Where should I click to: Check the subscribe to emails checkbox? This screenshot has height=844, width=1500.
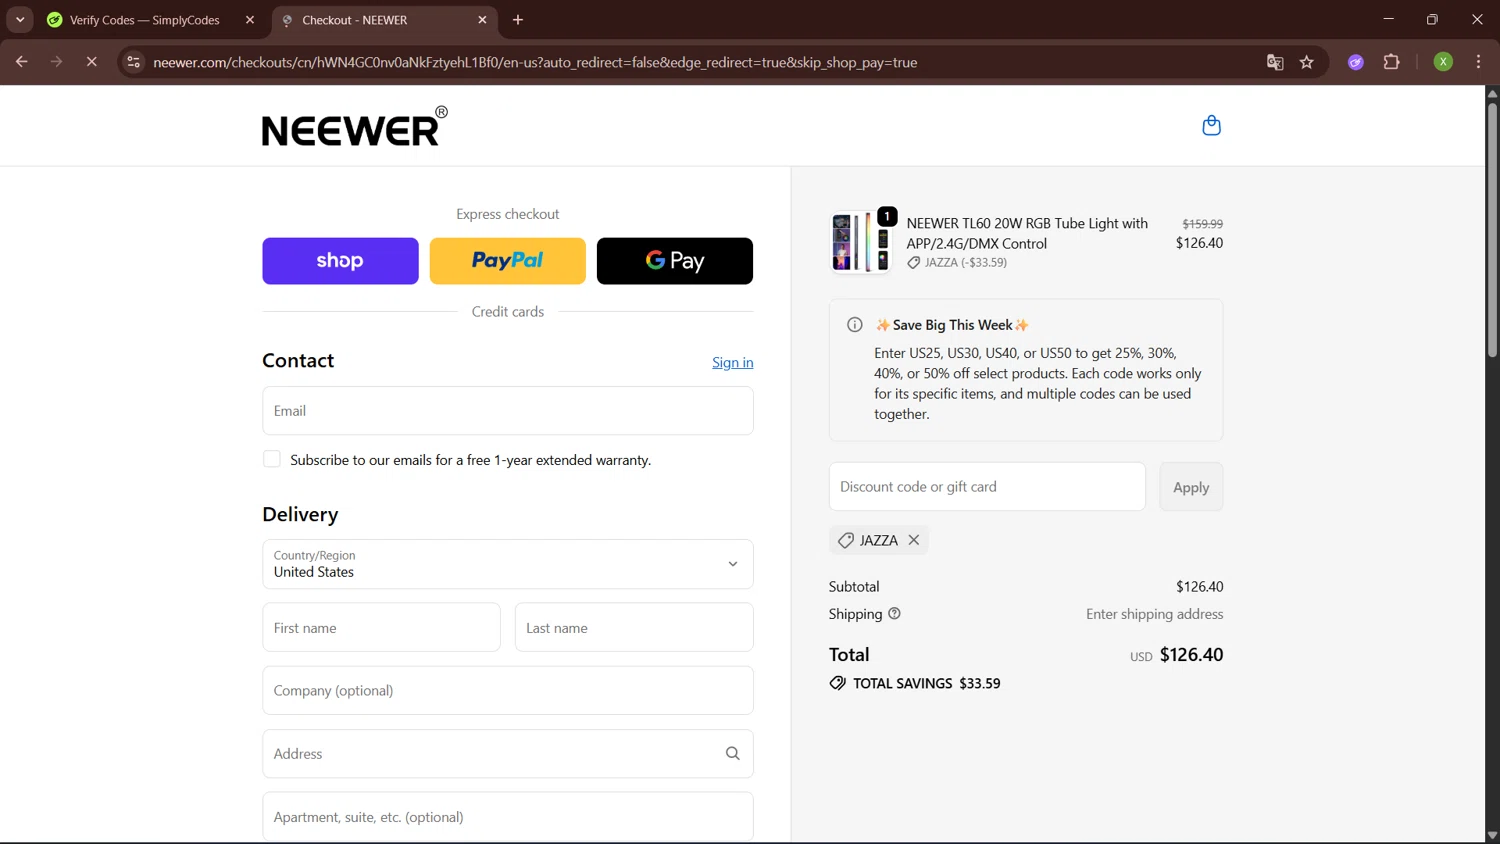[272, 459]
